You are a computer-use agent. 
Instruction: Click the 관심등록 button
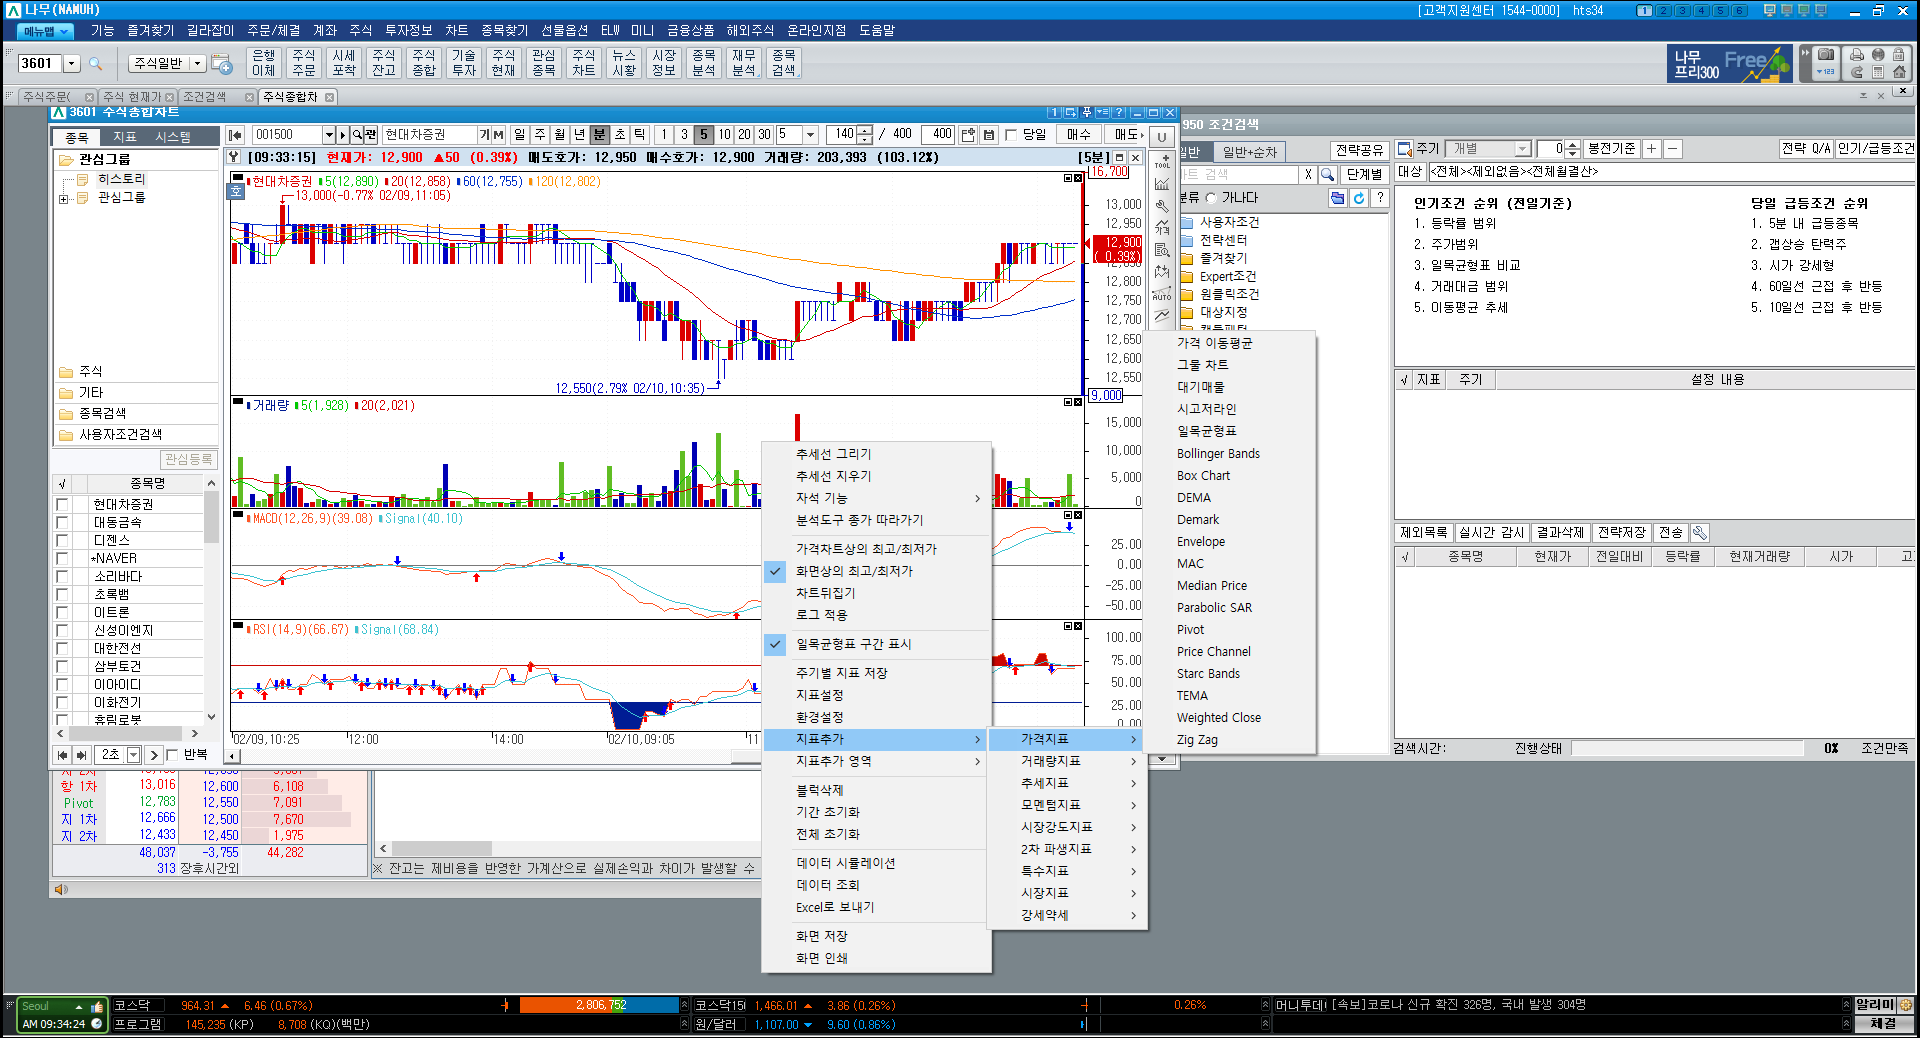tap(188, 459)
